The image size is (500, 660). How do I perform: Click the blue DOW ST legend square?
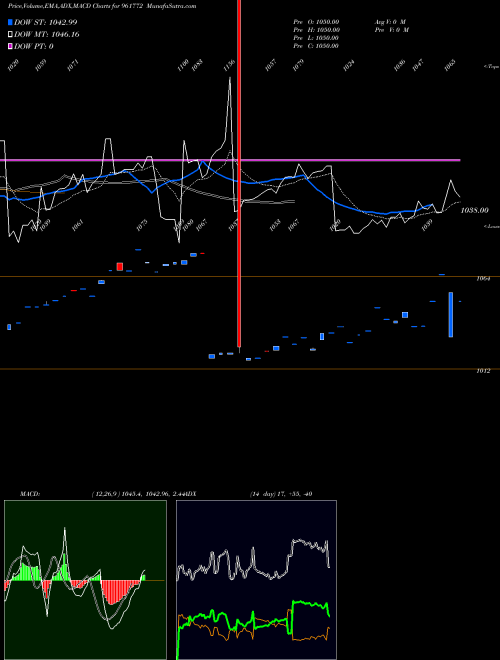[10, 22]
